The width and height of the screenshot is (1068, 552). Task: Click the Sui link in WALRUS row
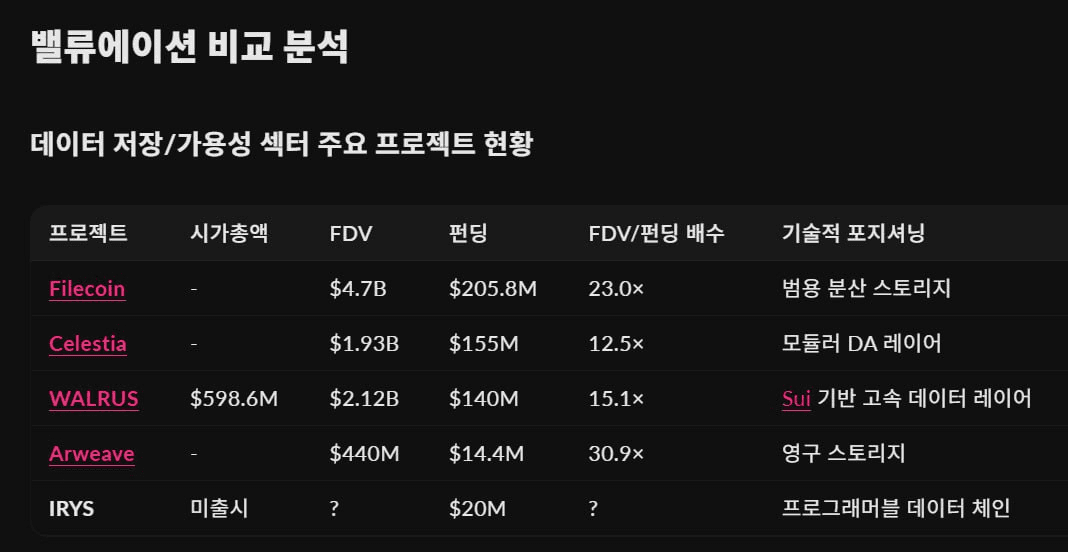click(796, 399)
